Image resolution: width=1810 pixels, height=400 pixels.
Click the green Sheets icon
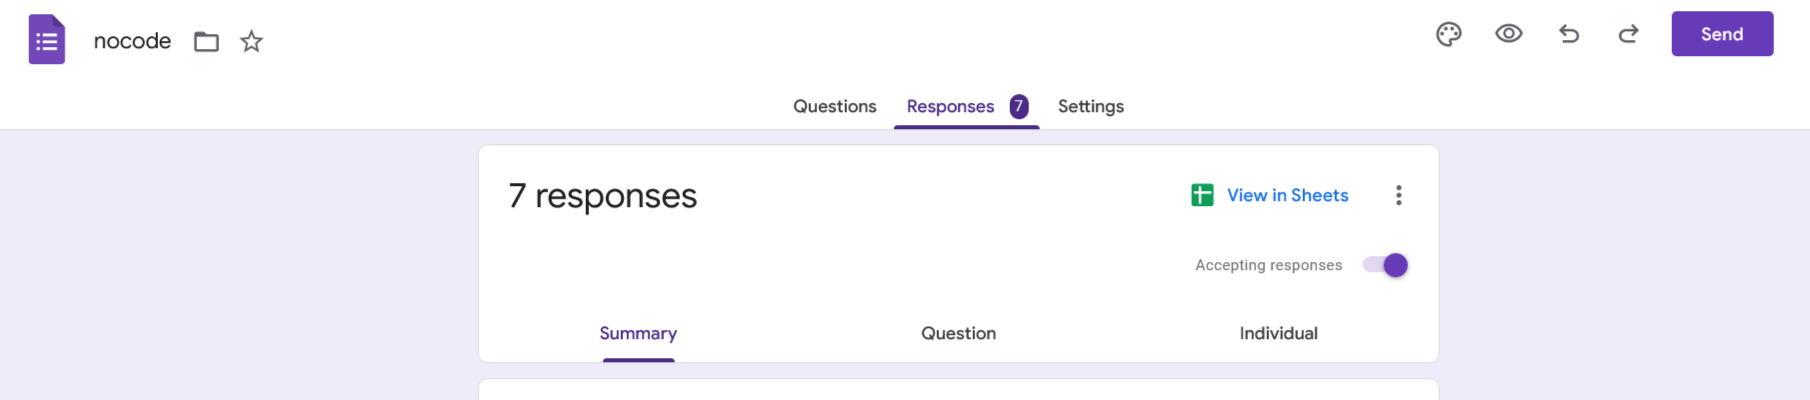(1202, 195)
